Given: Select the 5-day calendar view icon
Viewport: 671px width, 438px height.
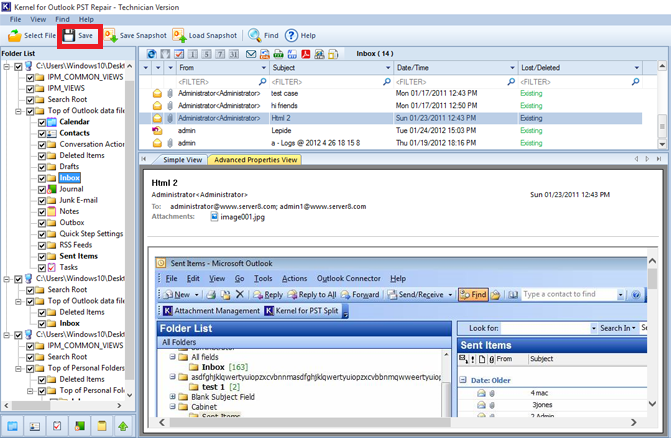Looking at the screenshot, I should coord(207,54).
